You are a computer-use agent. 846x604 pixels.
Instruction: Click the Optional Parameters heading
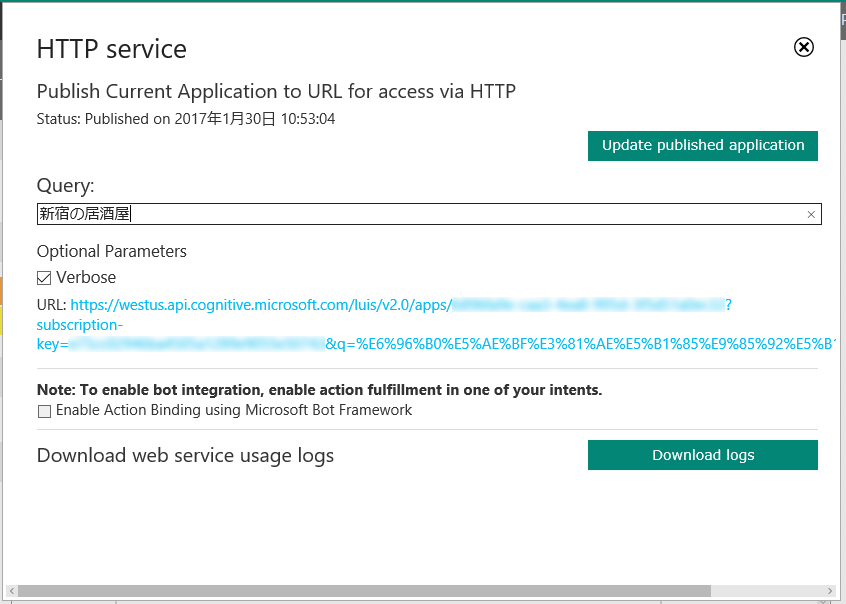click(111, 251)
